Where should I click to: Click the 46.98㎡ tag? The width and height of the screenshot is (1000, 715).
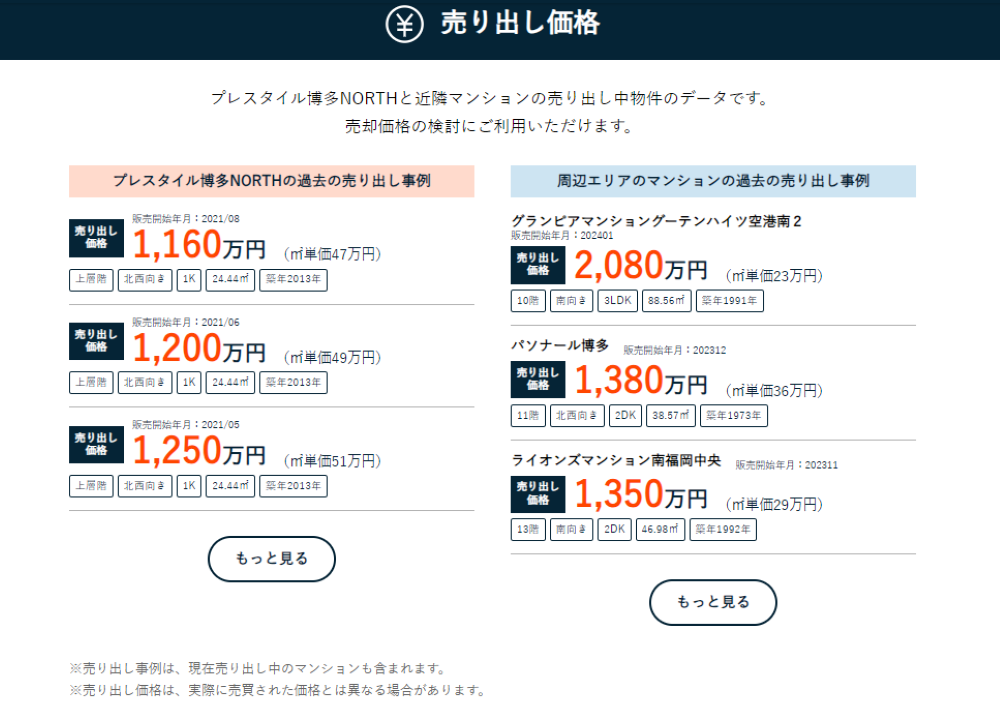661,529
